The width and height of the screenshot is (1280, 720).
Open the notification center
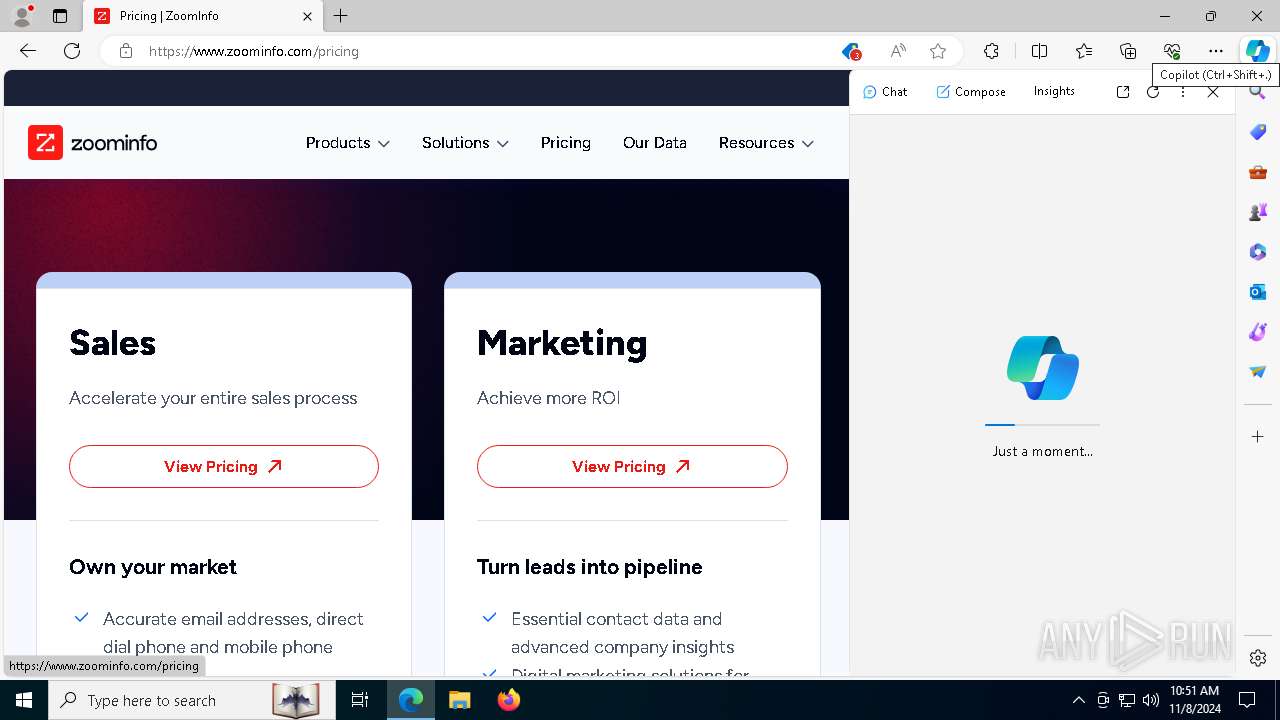point(1247,700)
